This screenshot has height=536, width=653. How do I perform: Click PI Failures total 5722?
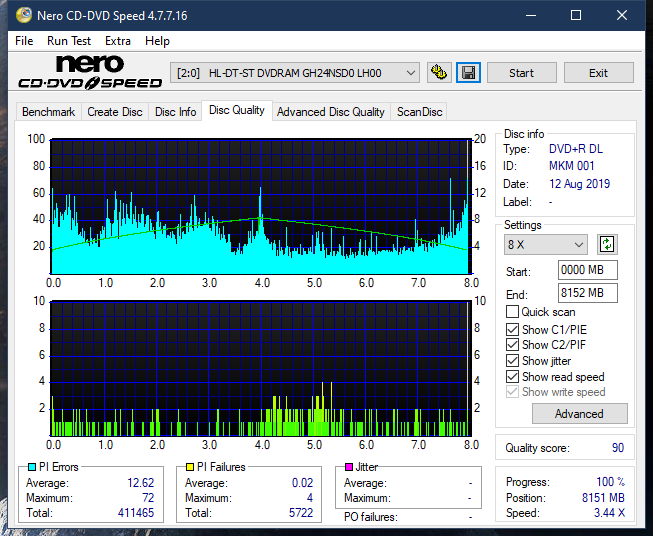[x=301, y=513]
